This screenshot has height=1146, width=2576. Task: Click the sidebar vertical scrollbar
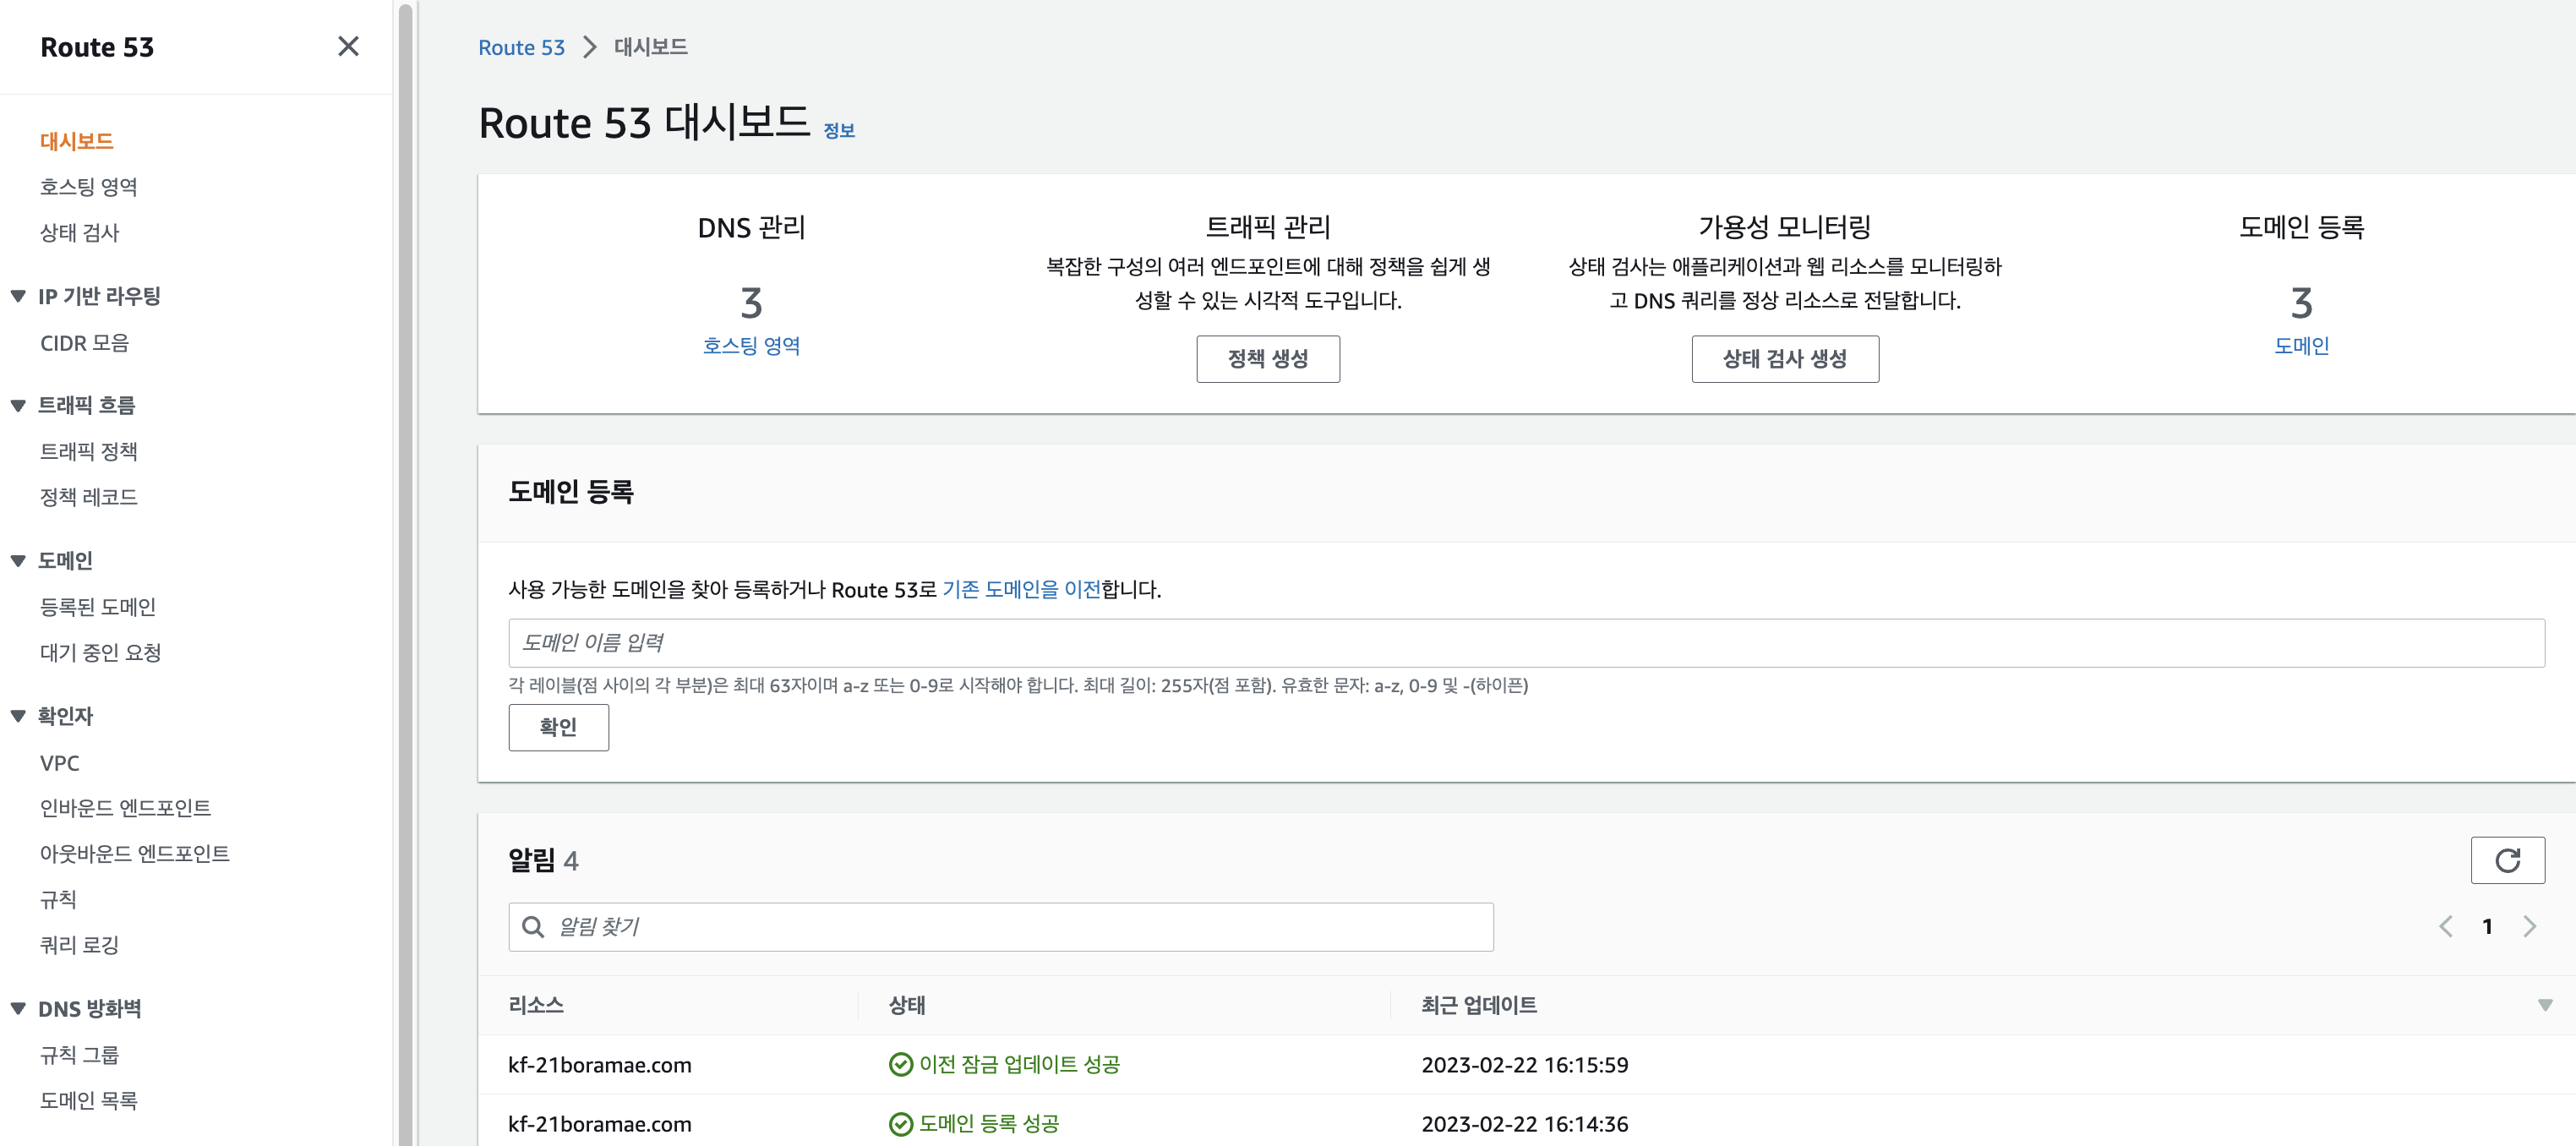point(405,572)
